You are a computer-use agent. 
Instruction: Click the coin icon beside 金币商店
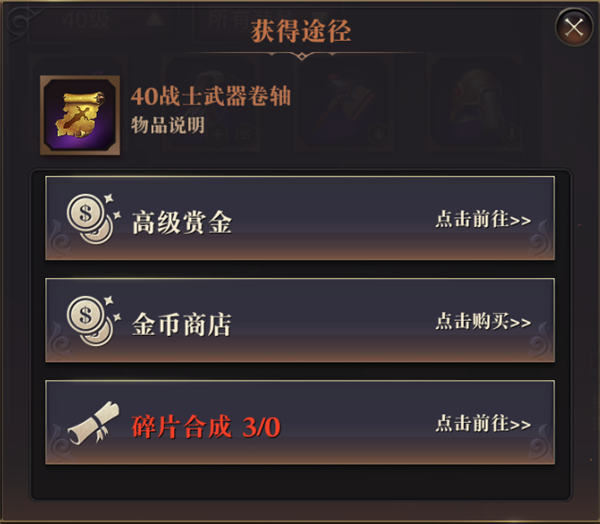click(93, 321)
